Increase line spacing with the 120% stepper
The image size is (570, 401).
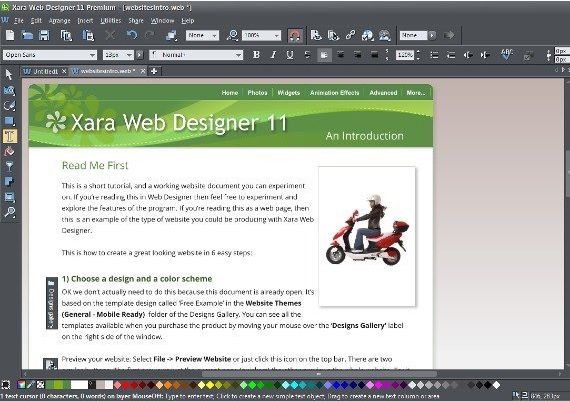click(x=418, y=52)
